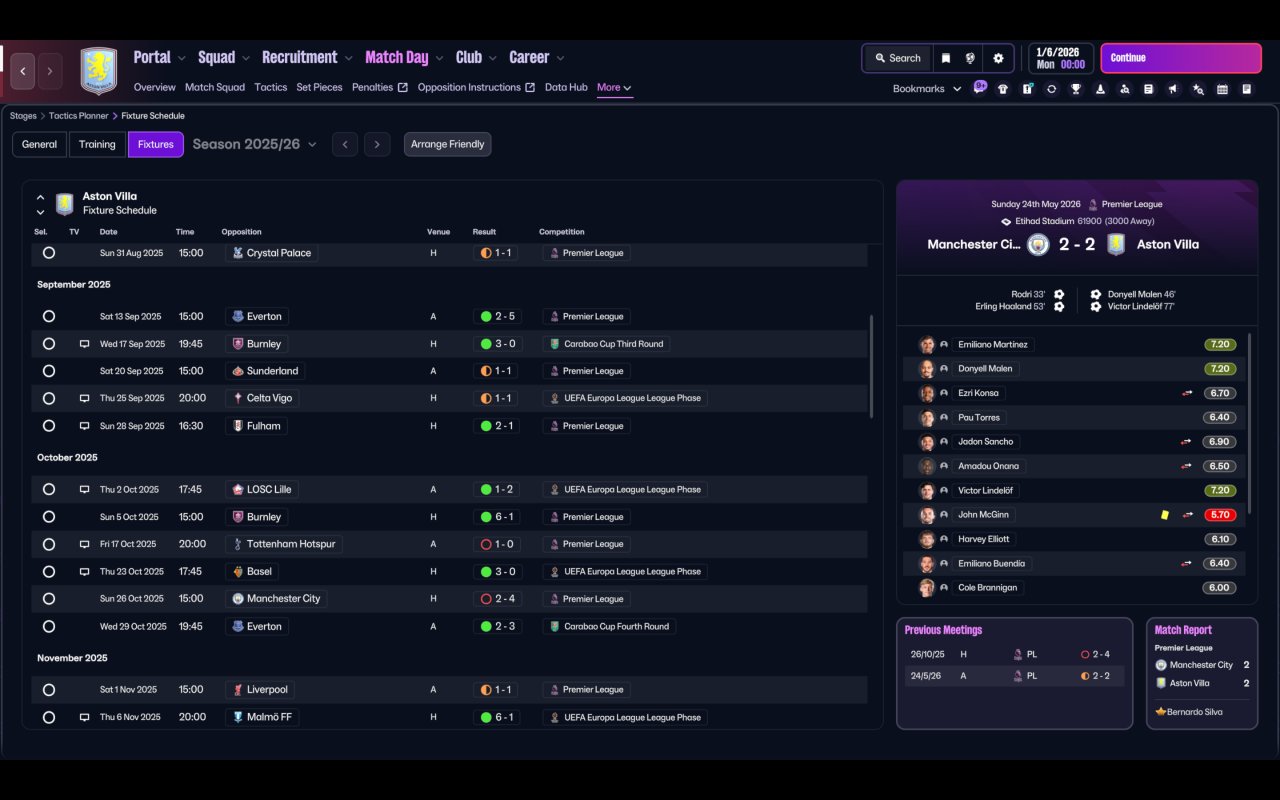Select the Sunderland fixture radio button
Screen dimensions: 1280x800
tap(48, 371)
